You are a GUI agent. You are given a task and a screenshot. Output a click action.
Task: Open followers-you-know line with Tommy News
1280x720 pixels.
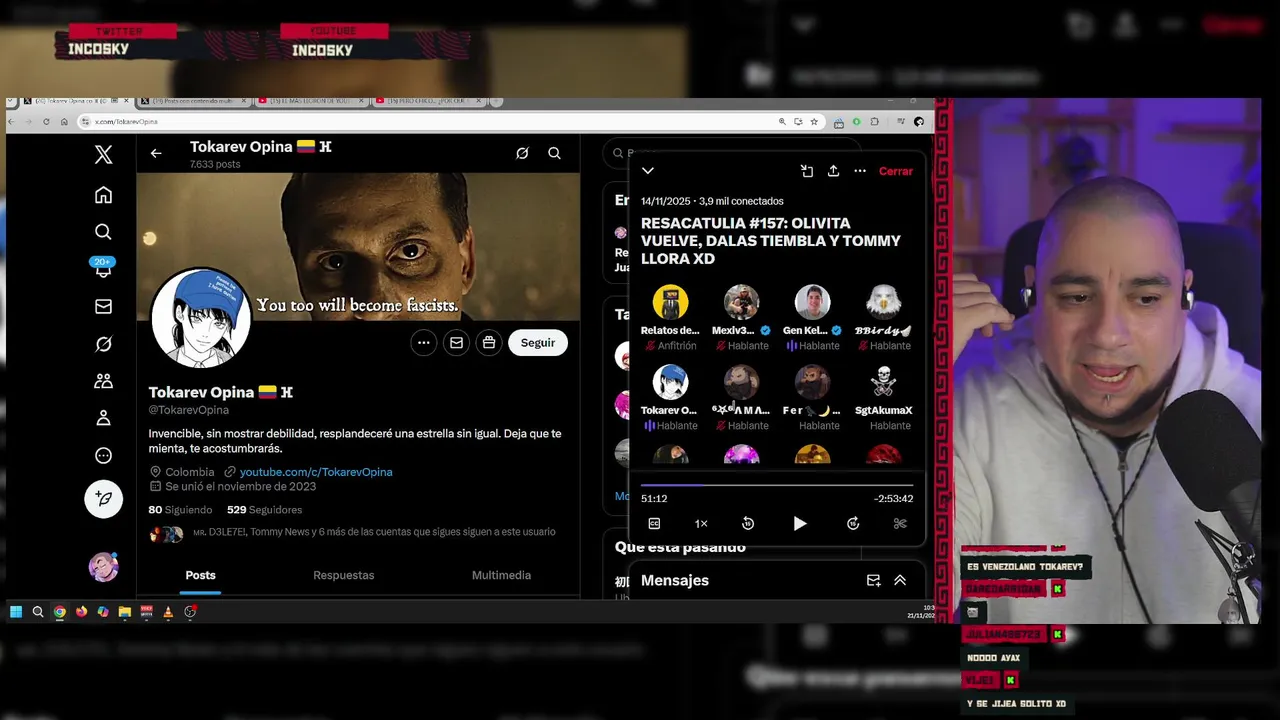(352, 533)
